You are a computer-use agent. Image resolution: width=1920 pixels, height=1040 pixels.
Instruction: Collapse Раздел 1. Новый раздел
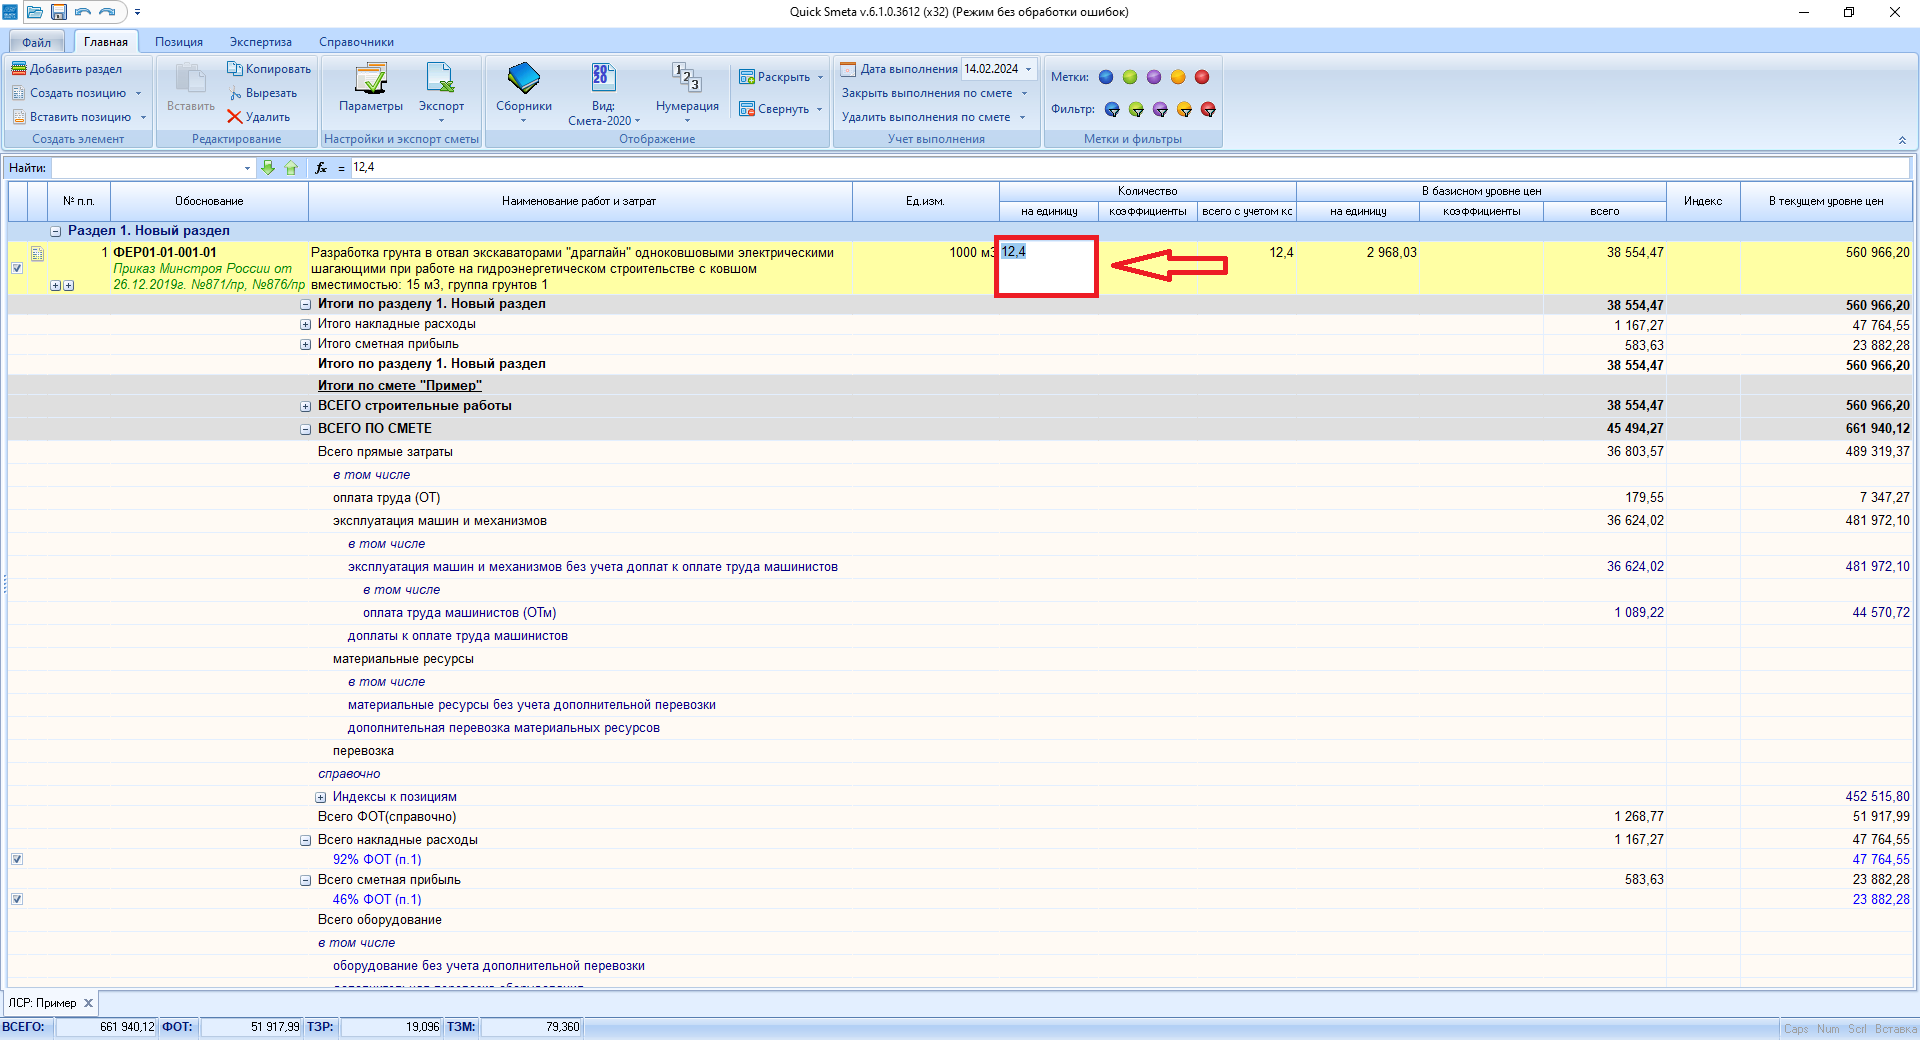click(x=56, y=231)
